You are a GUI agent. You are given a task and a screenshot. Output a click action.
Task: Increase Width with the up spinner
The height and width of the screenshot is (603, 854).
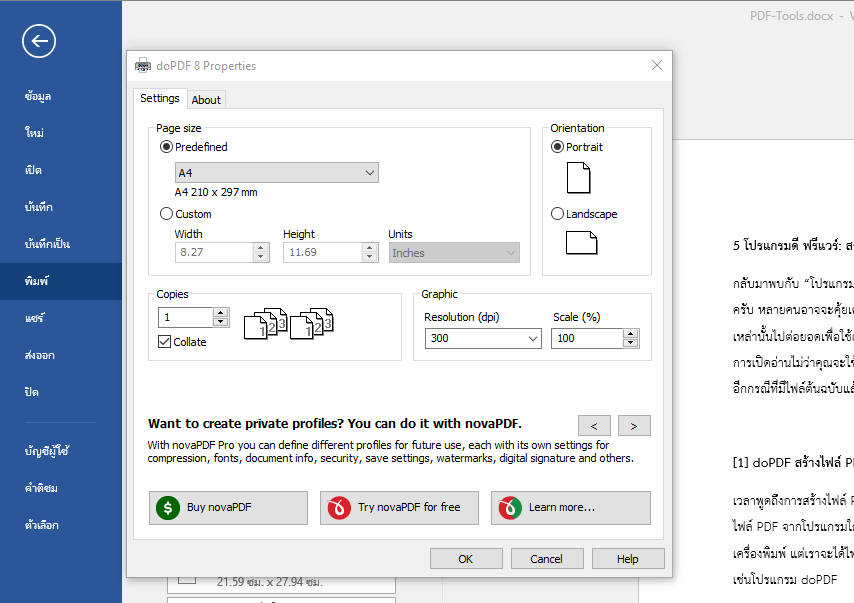[261, 247]
